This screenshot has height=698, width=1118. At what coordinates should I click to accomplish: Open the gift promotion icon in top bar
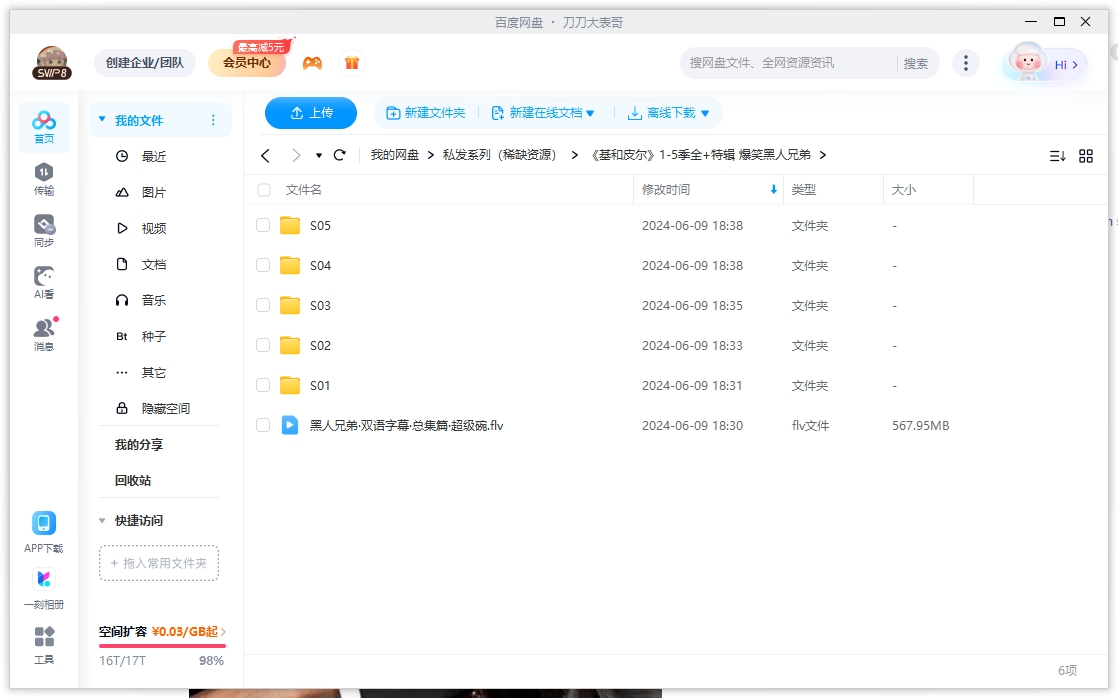pyautogui.click(x=352, y=62)
